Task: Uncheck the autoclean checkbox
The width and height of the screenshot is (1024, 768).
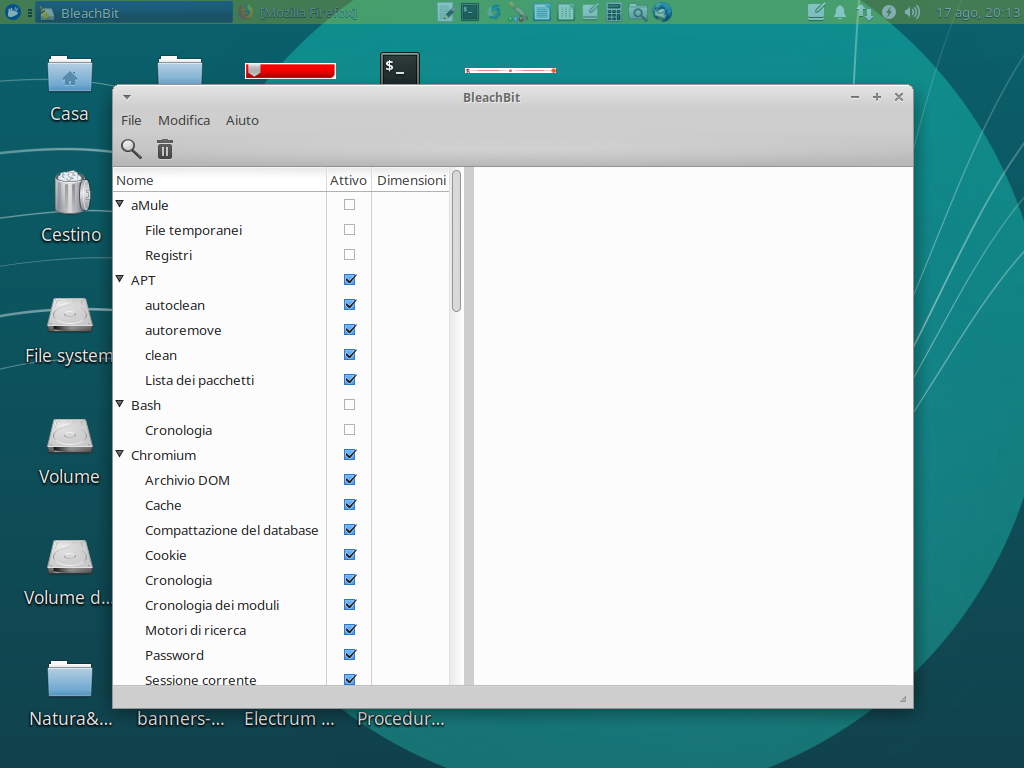Action: [x=350, y=304]
